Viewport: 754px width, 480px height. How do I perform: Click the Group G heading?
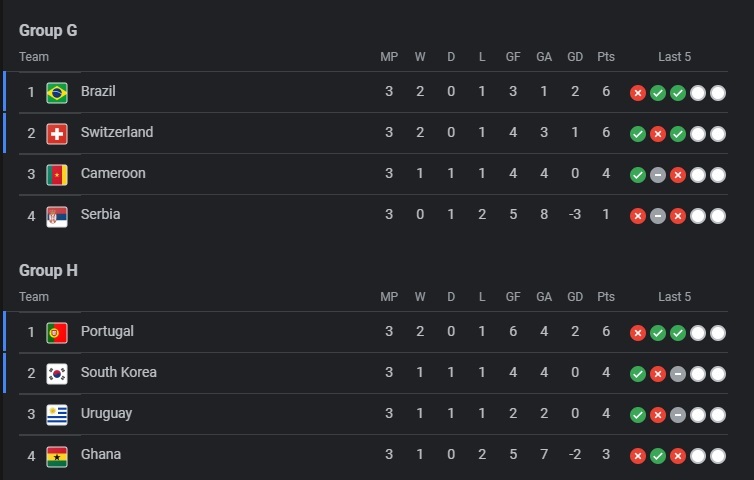[x=48, y=30]
